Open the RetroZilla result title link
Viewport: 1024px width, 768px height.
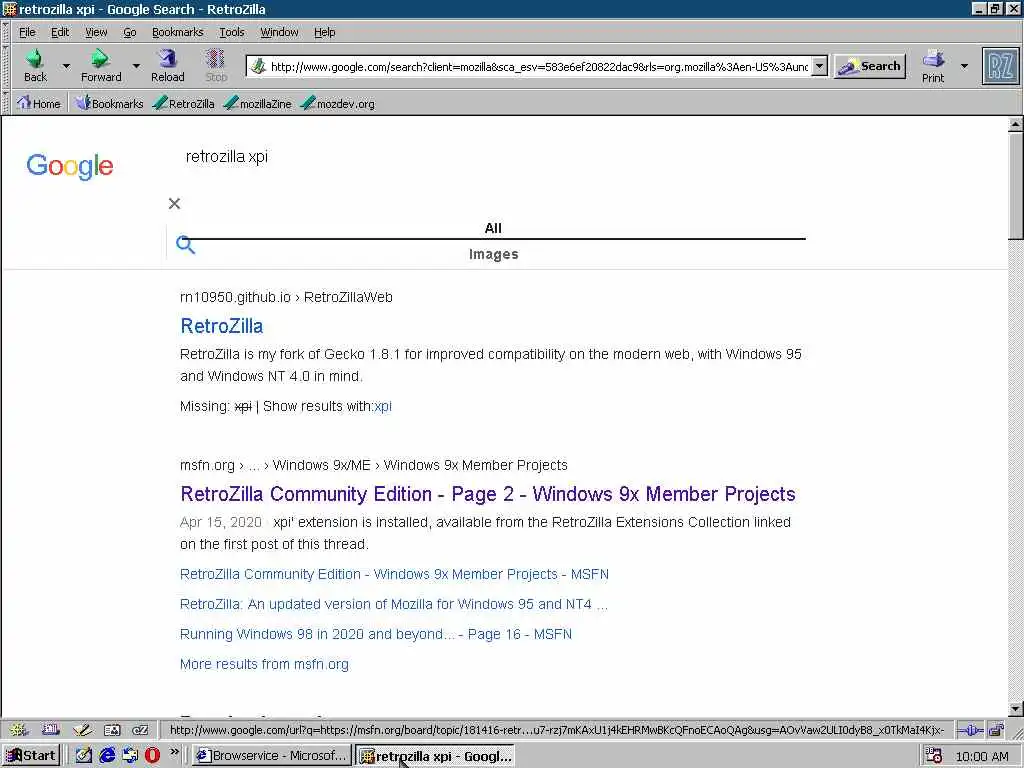click(x=221, y=326)
